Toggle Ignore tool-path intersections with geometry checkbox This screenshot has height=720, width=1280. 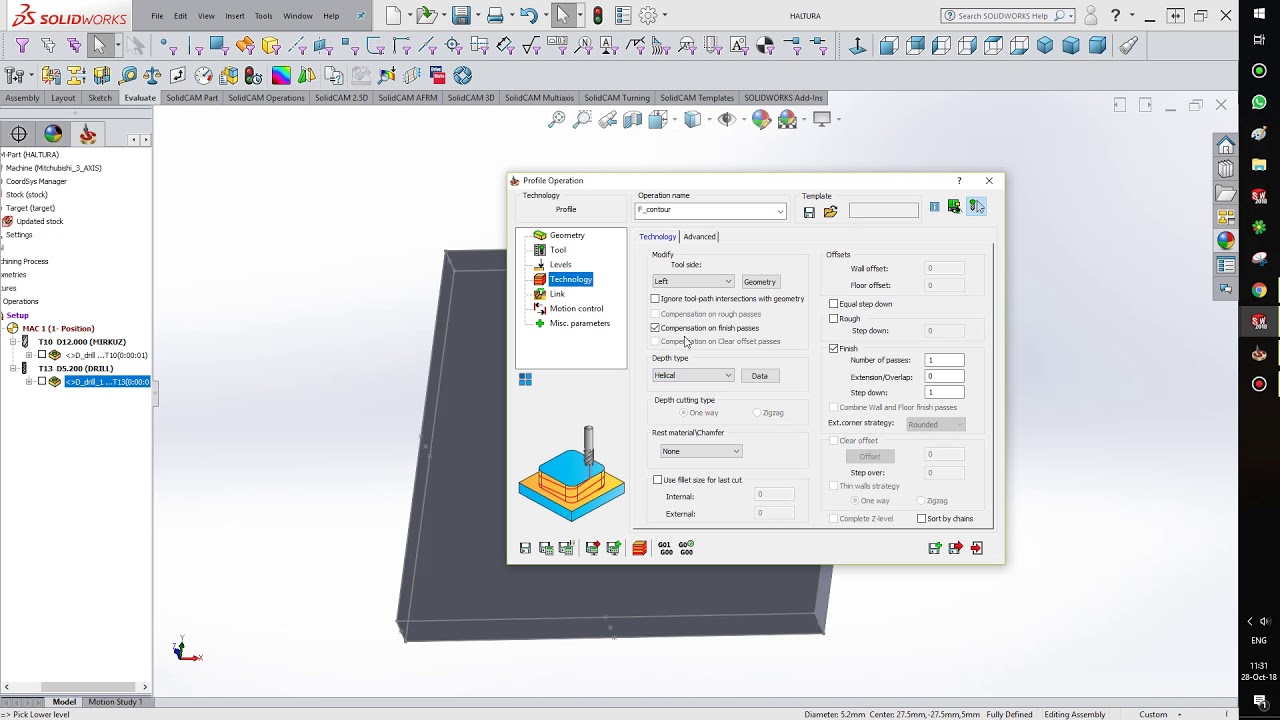(x=656, y=298)
